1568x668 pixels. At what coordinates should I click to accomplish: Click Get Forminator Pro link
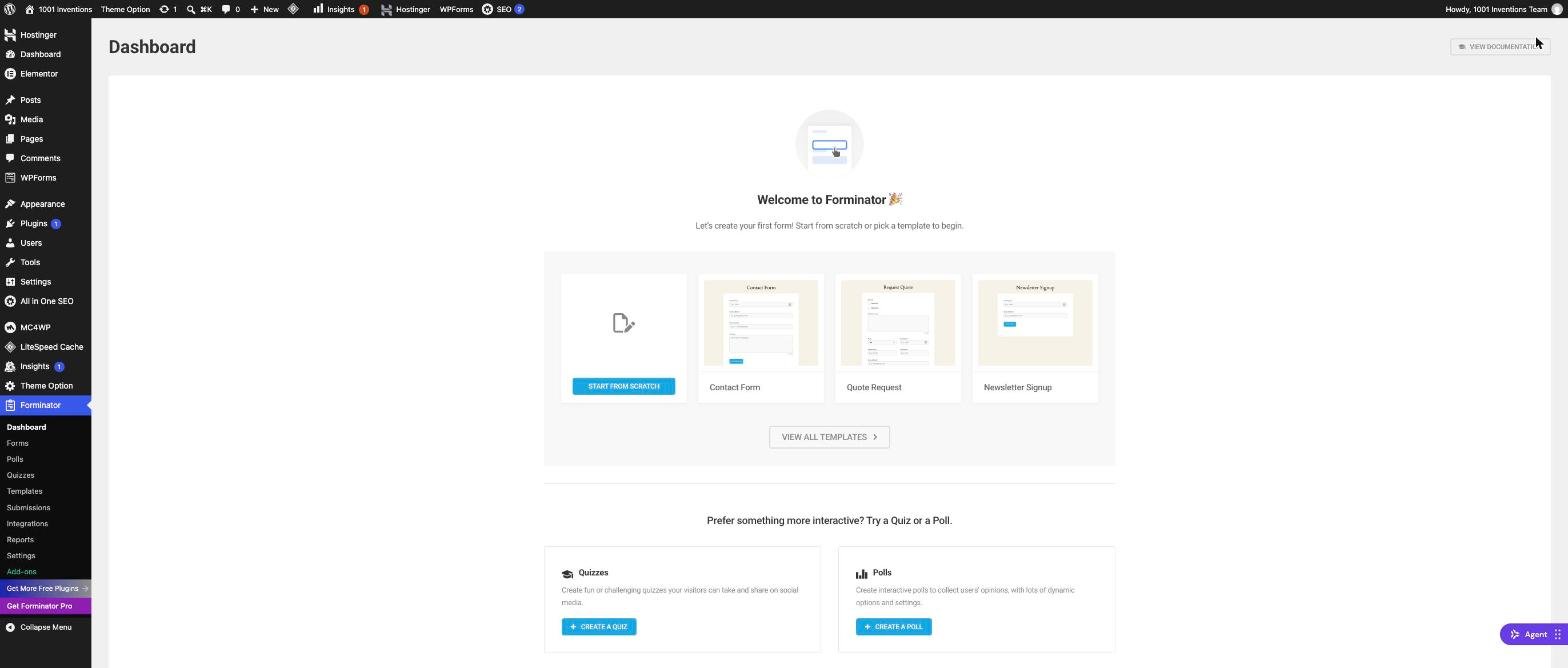tap(45, 606)
